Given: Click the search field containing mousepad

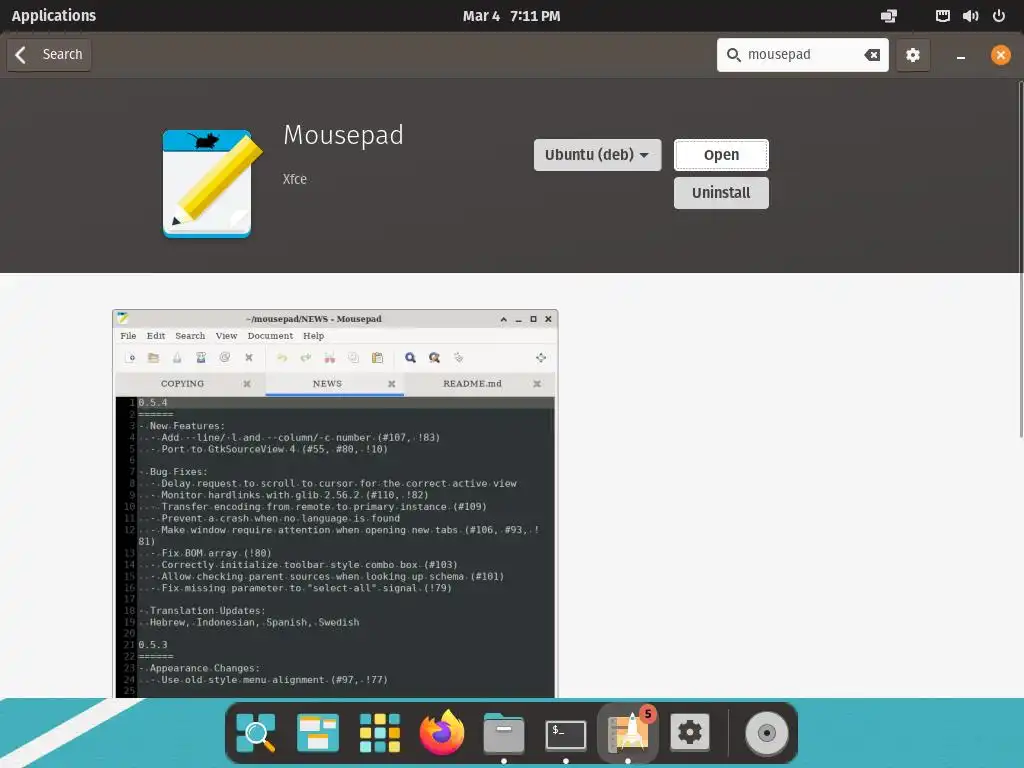Looking at the screenshot, I should tap(802, 55).
